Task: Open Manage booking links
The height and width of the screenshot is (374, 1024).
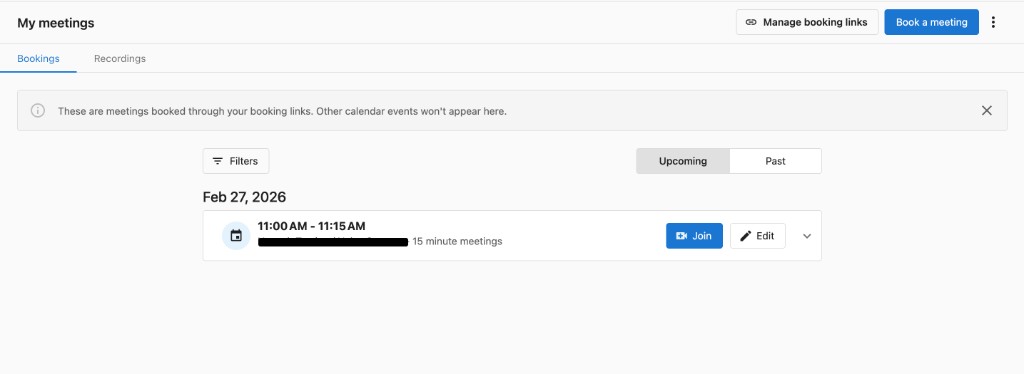Action: point(807,22)
